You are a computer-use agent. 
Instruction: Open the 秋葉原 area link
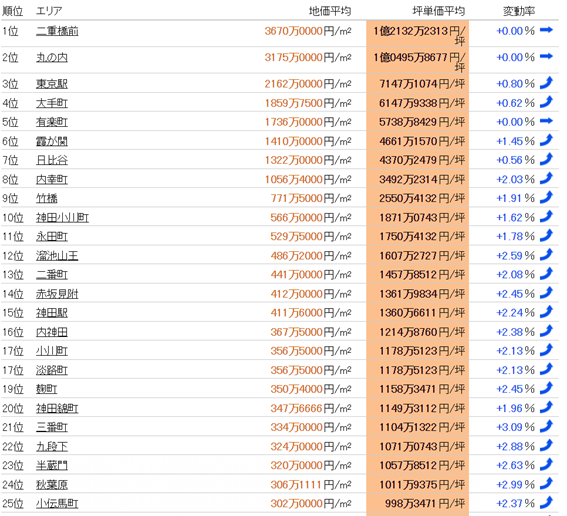pos(52,485)
